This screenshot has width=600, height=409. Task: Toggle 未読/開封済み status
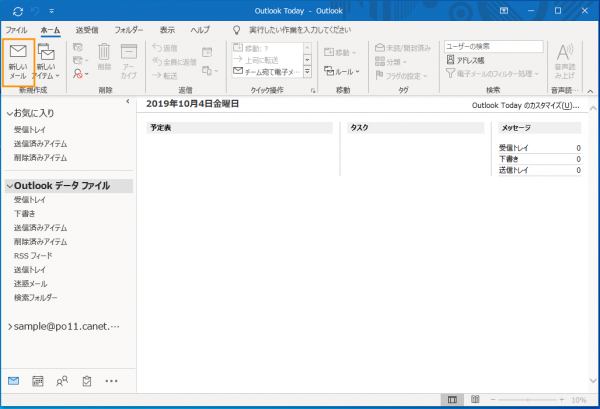pos(403,48)
